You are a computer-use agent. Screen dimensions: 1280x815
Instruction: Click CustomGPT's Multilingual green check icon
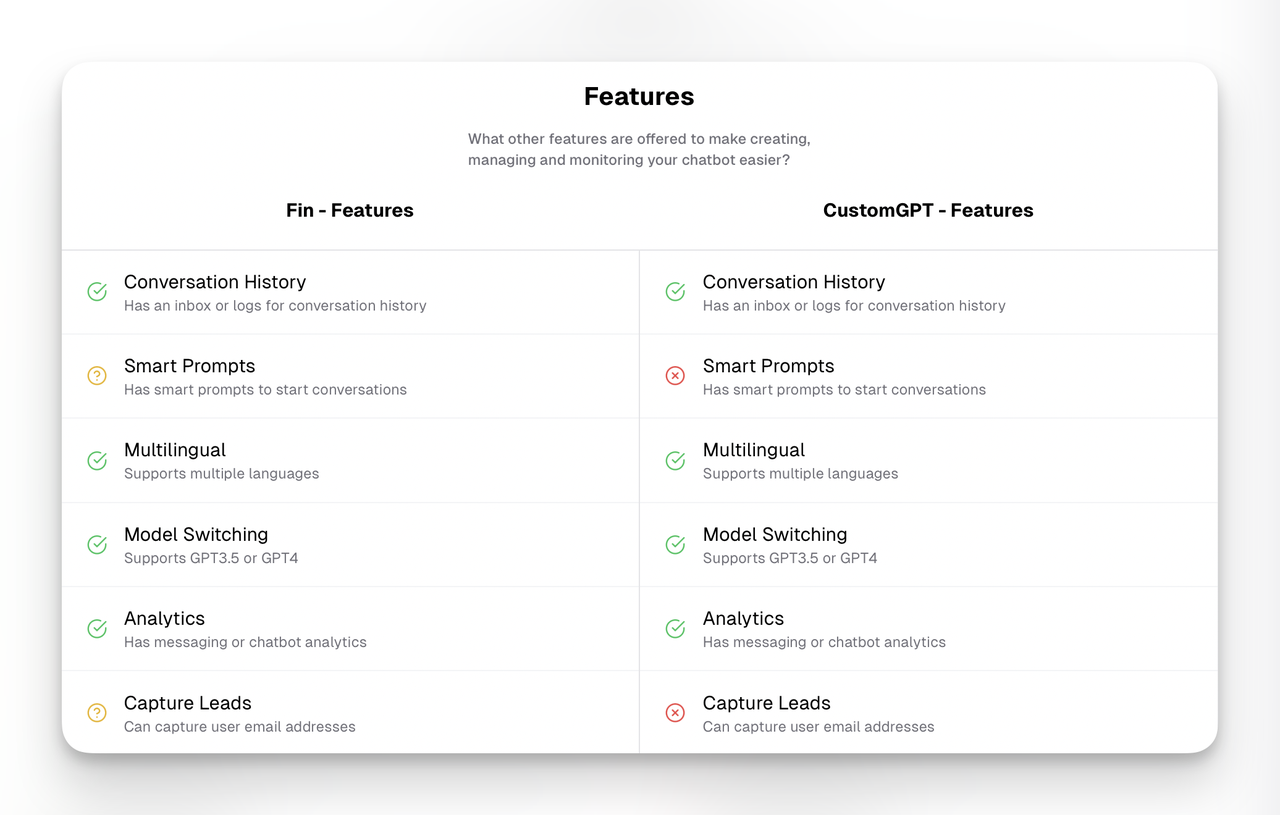[676, 460]
